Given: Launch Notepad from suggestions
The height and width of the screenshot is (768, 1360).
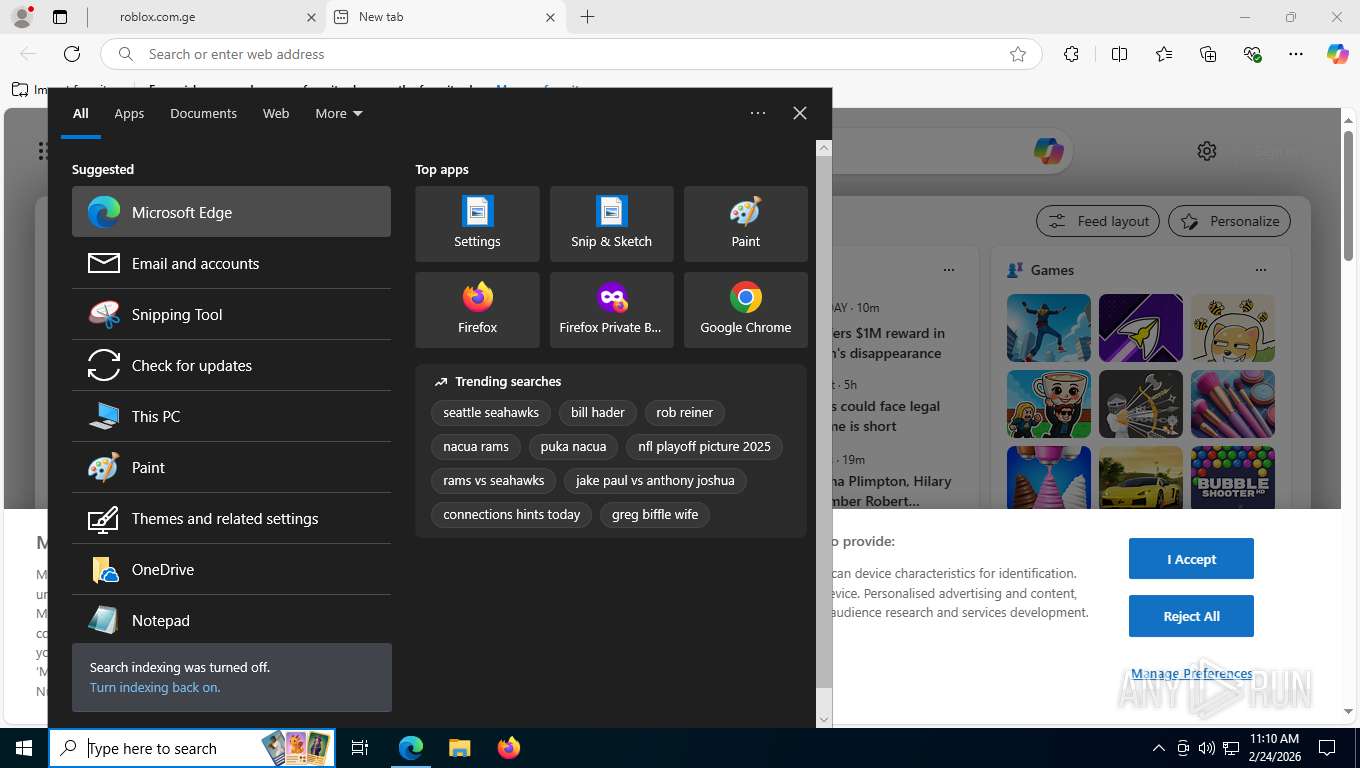Looking at the screenshot, I should 231,620.
